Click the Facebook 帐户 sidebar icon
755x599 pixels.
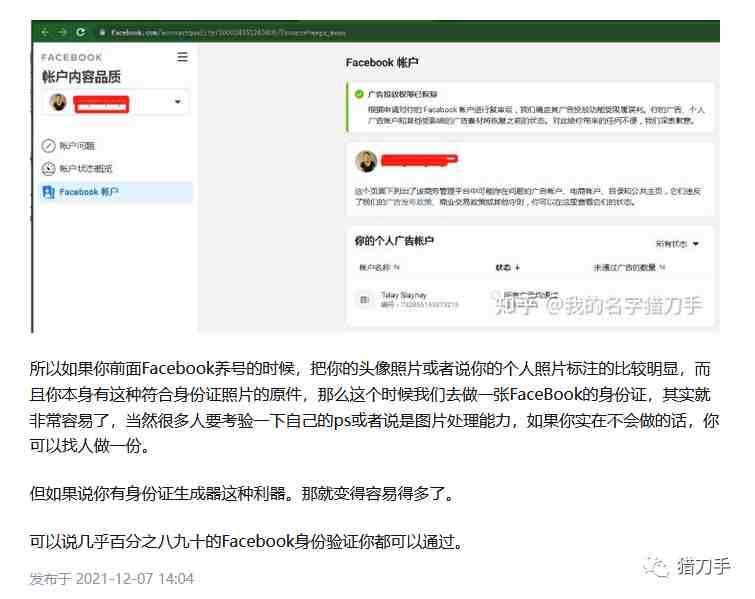click(48, 192)
